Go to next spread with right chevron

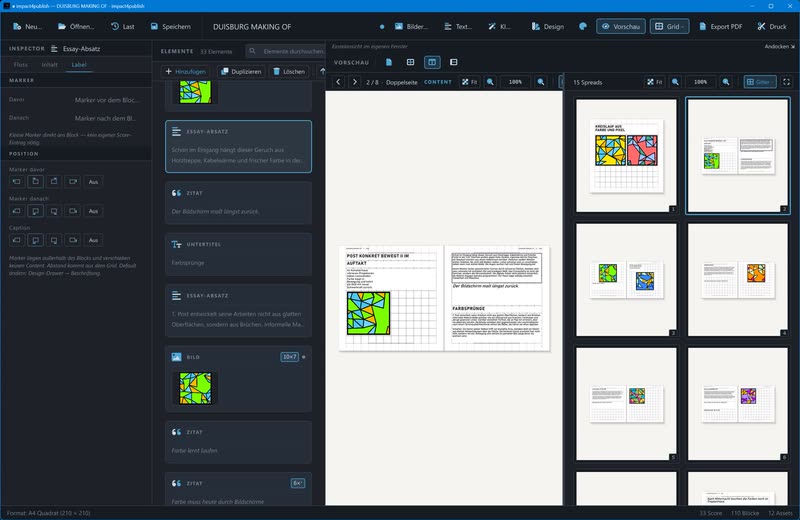355,82
